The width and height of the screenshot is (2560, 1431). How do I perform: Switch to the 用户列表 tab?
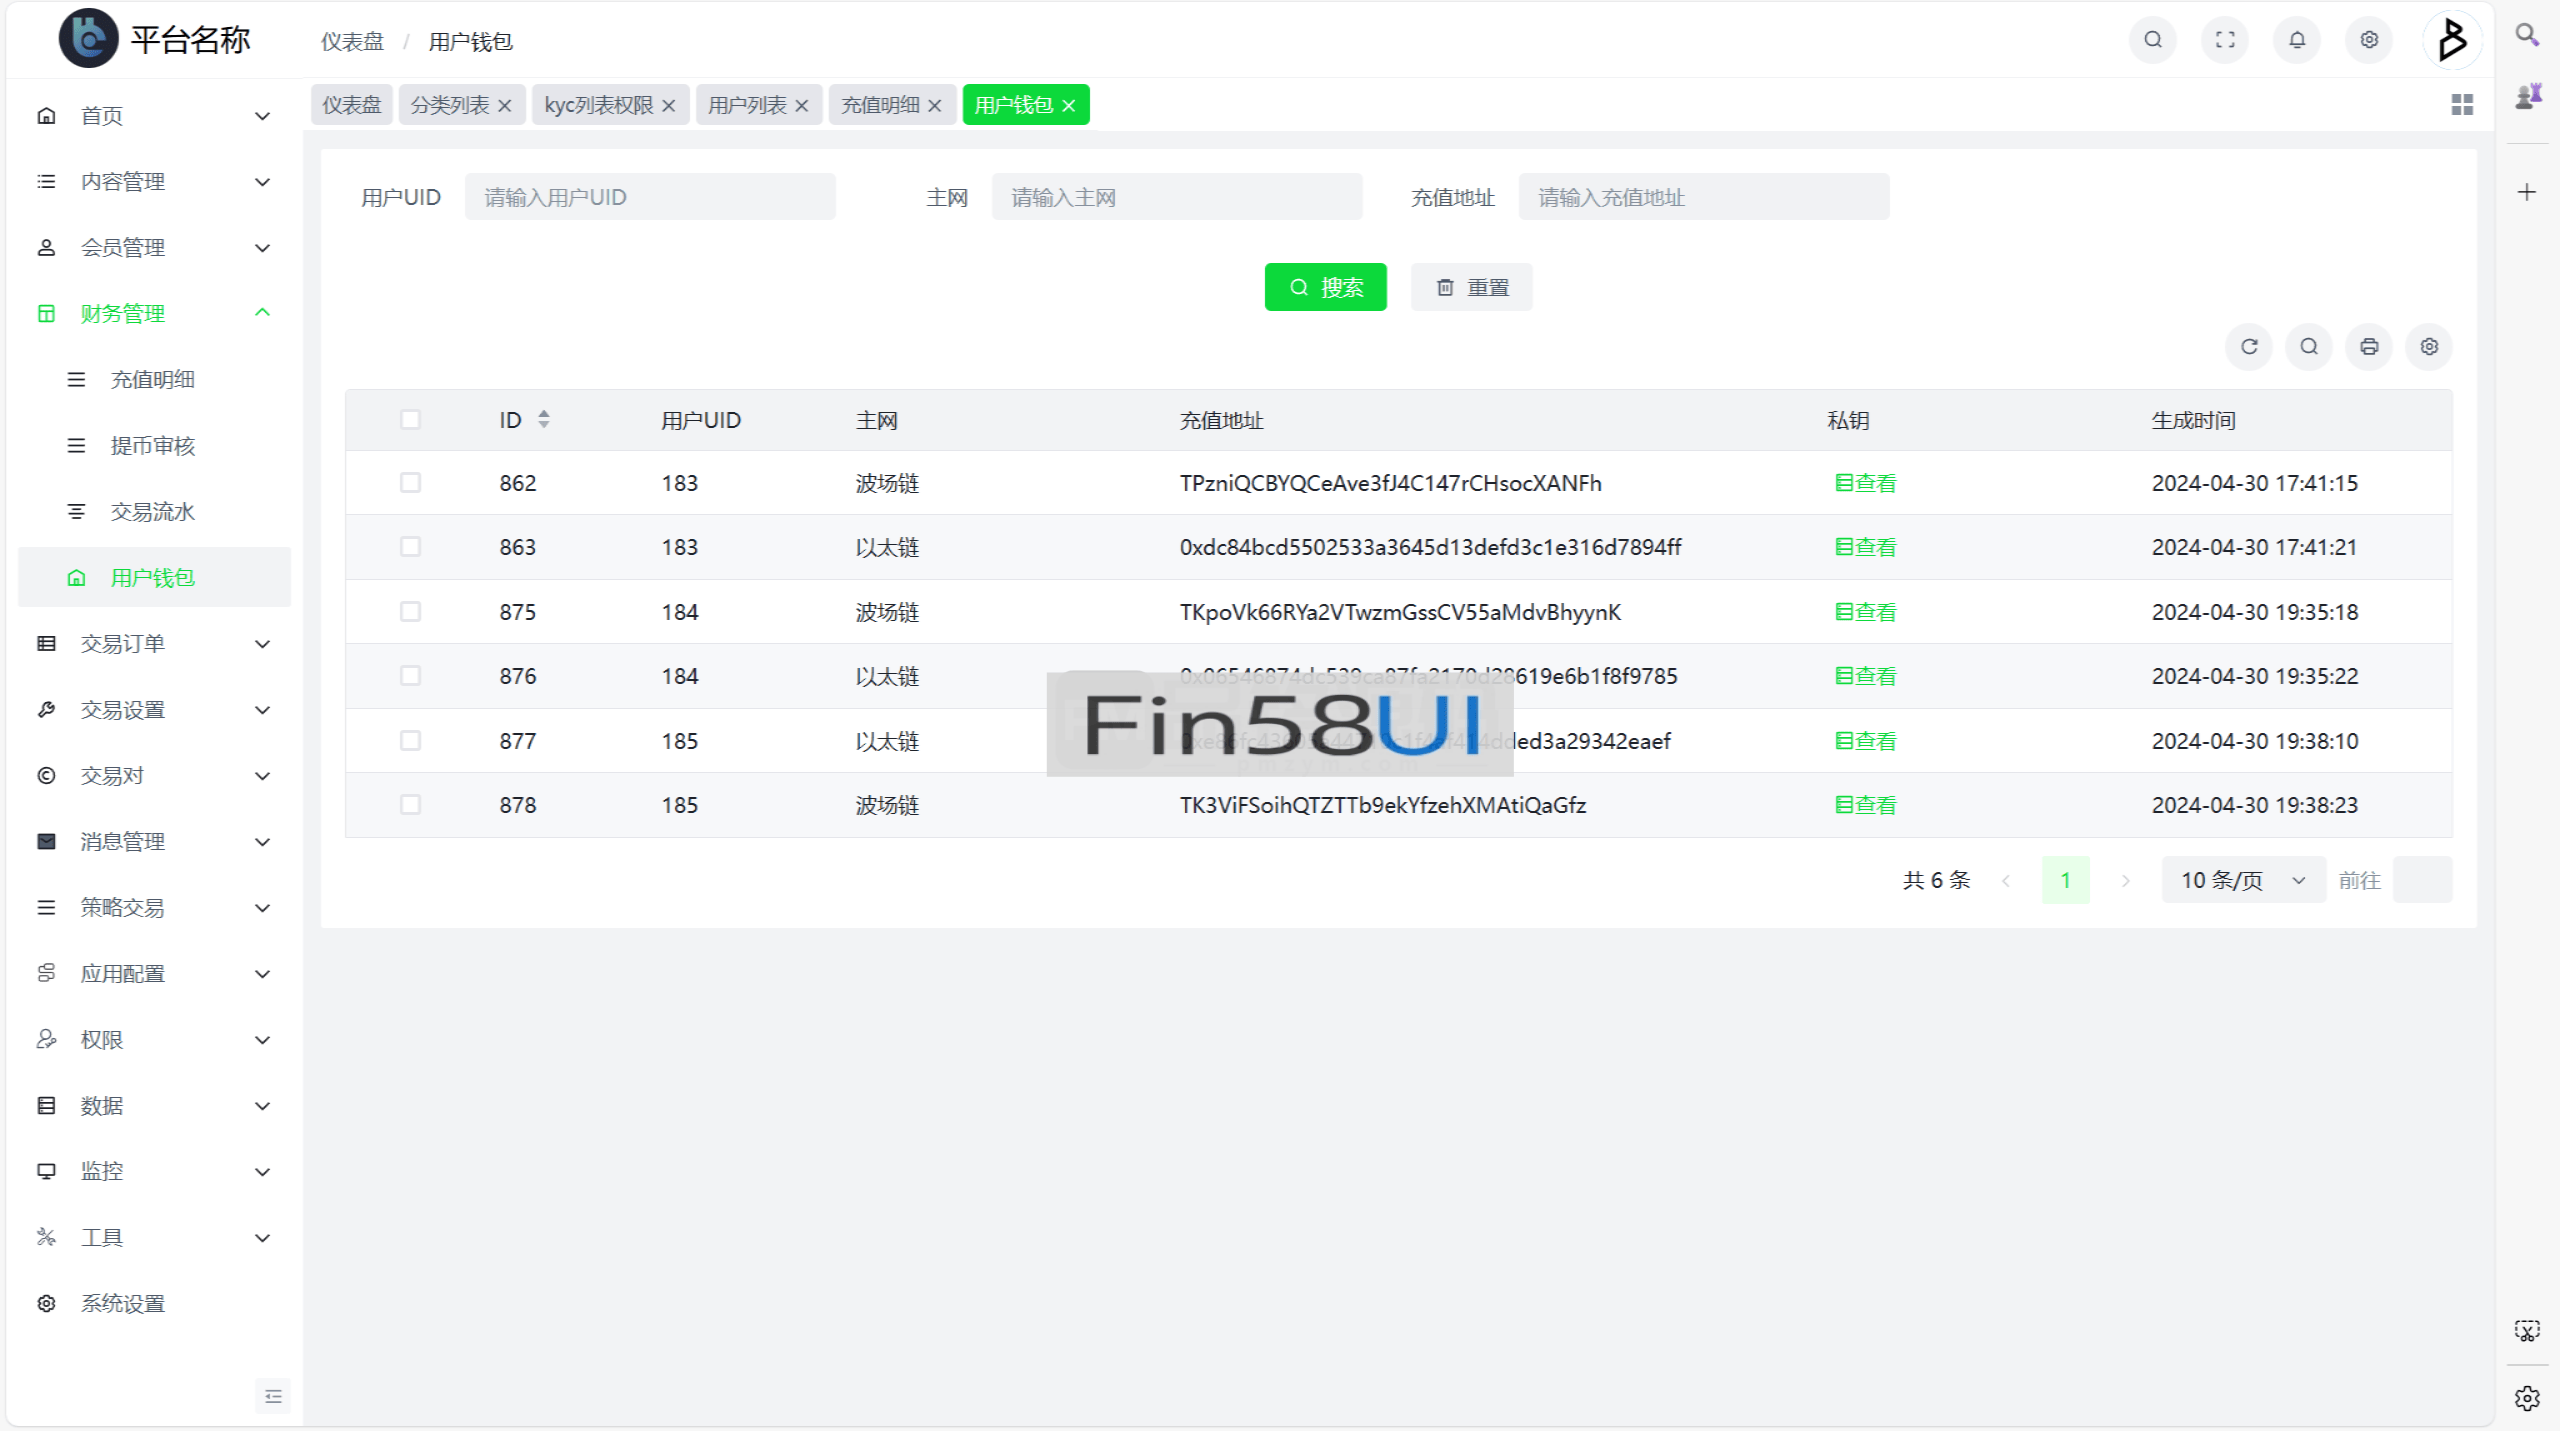click(747, 105)
